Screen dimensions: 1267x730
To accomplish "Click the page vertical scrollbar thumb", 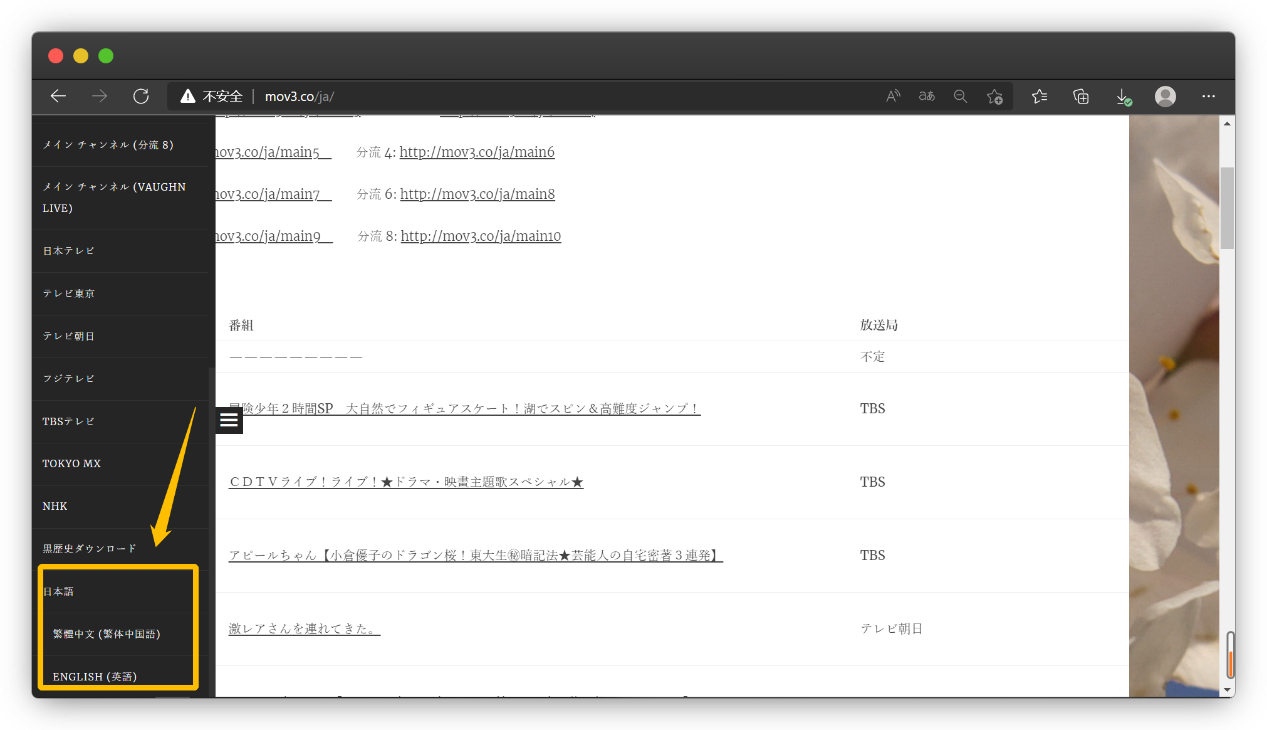I will [x=1227, y=208].
